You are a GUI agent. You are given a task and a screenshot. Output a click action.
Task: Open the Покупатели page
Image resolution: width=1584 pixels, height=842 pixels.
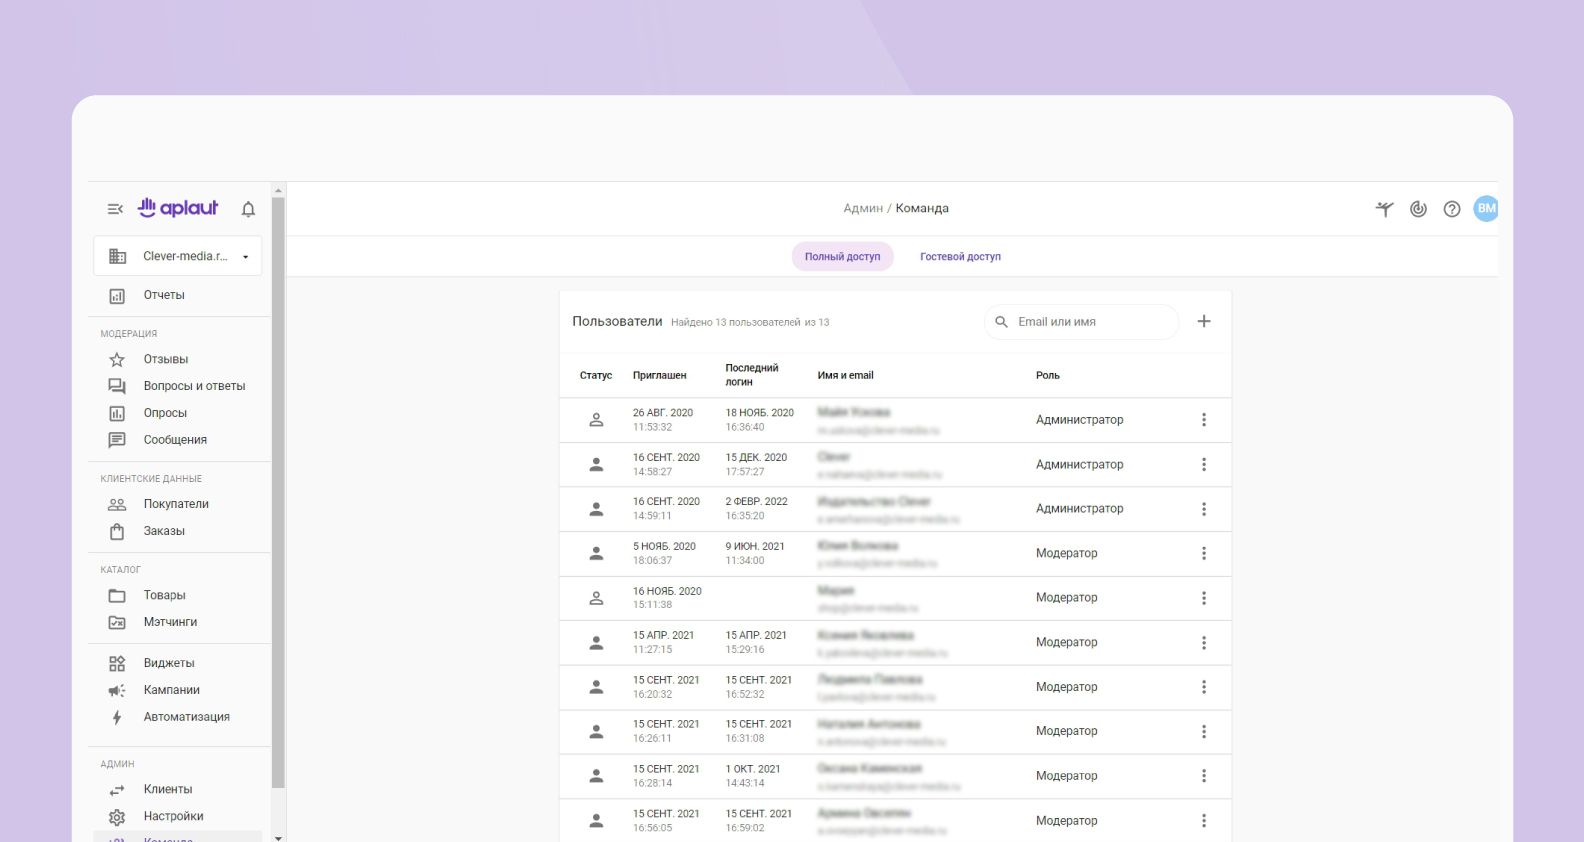(176, 504)
